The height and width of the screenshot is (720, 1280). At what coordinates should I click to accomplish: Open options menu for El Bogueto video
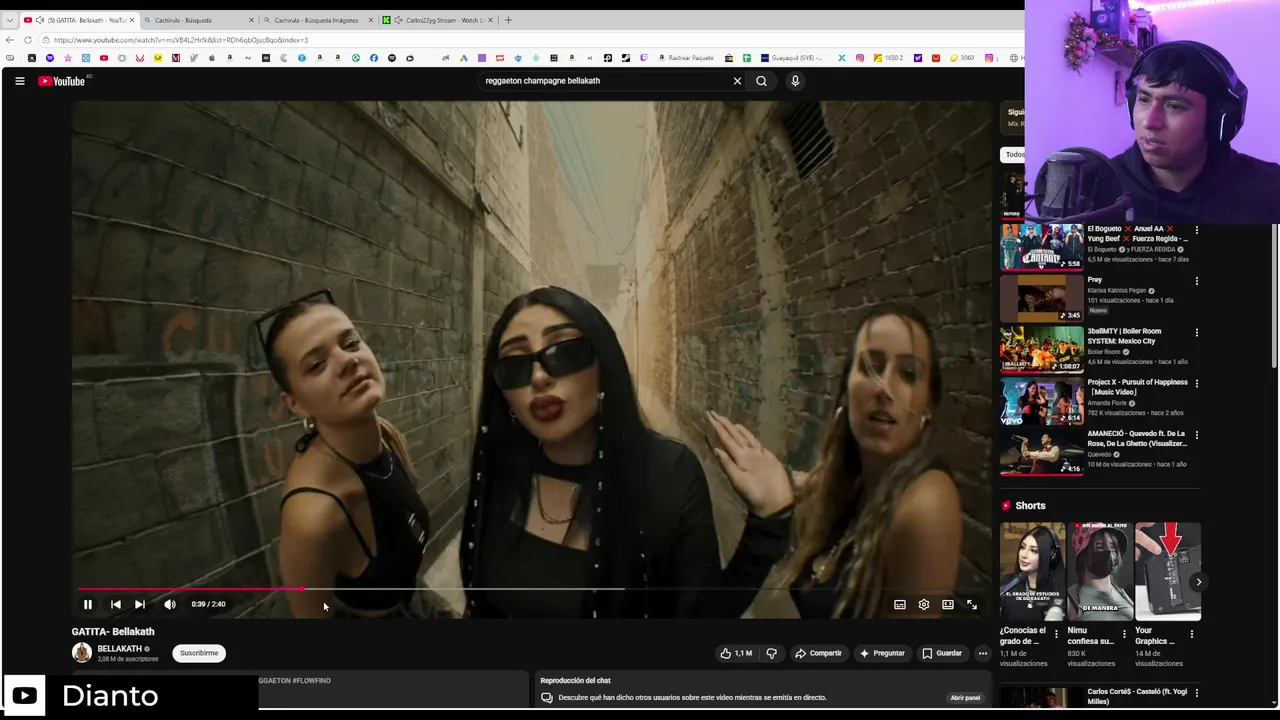pos(1197,230)
